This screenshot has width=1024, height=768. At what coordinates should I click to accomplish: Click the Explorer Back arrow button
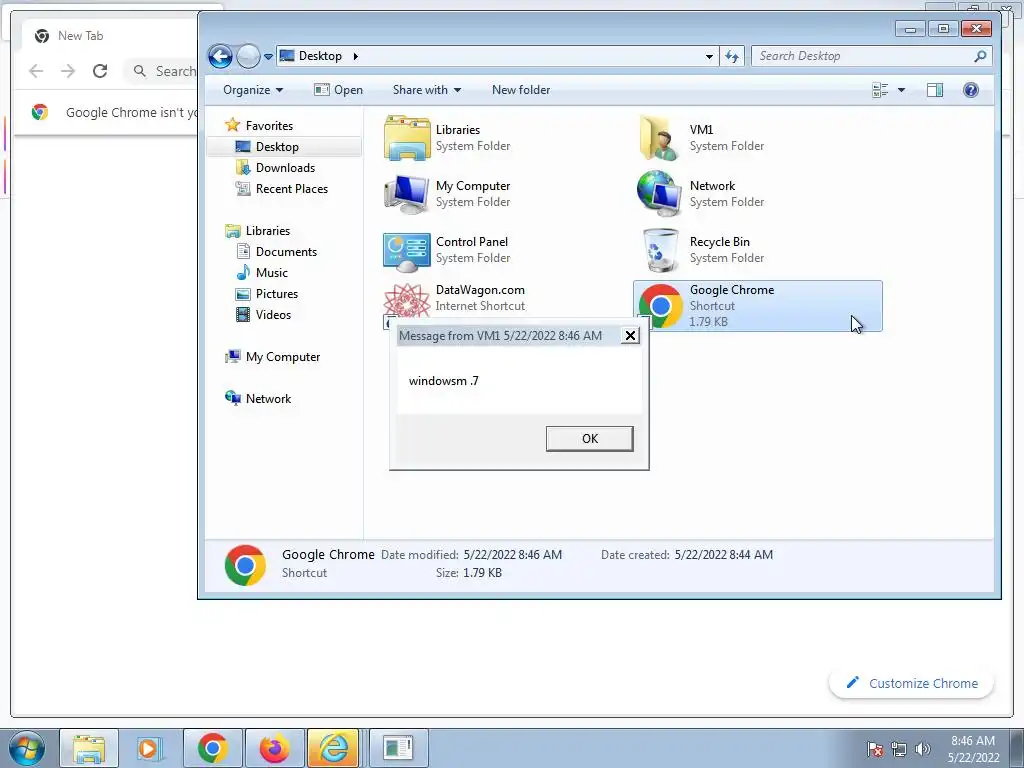221,57
